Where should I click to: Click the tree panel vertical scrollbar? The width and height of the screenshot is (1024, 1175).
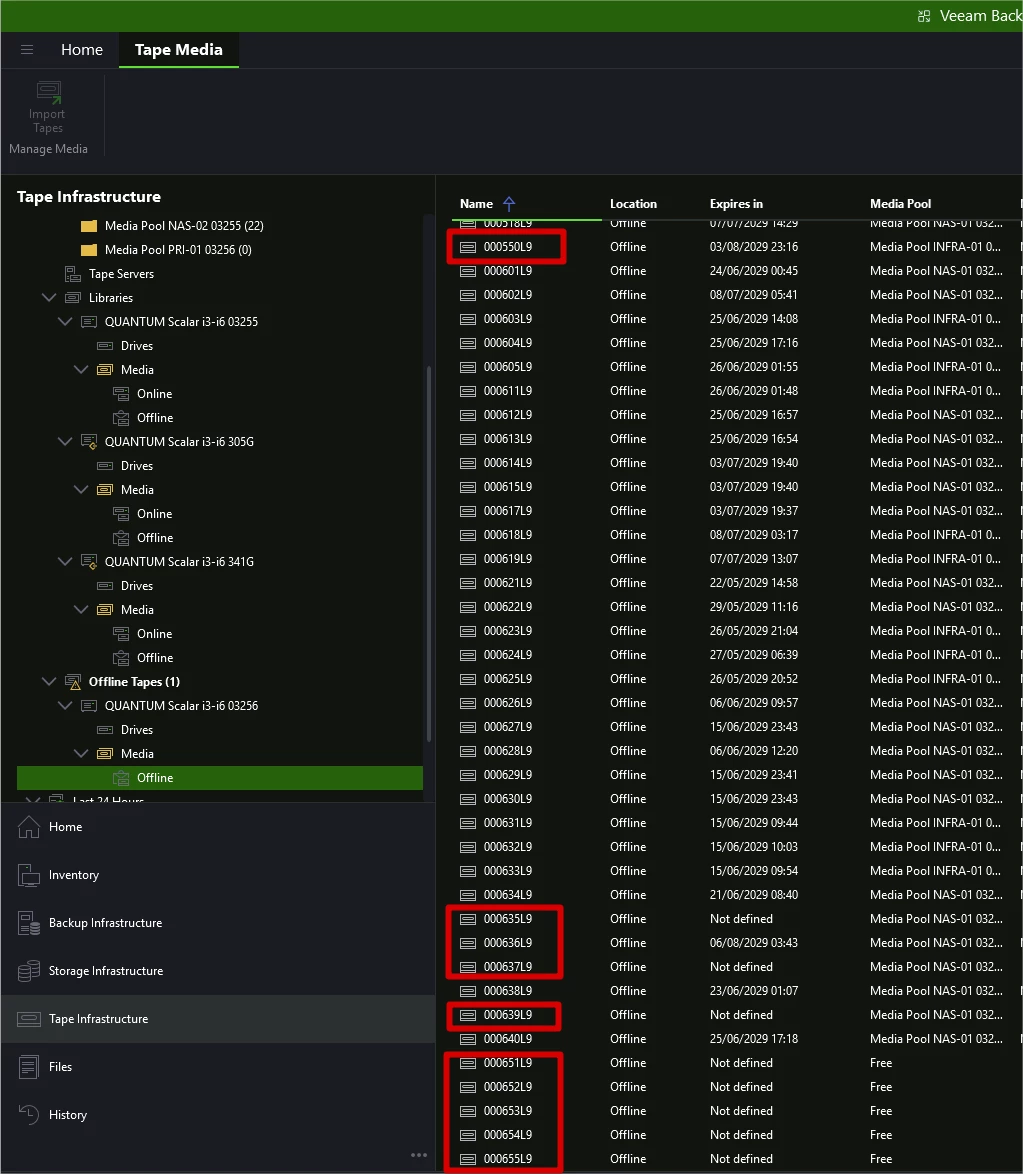[x=429, y=555]
